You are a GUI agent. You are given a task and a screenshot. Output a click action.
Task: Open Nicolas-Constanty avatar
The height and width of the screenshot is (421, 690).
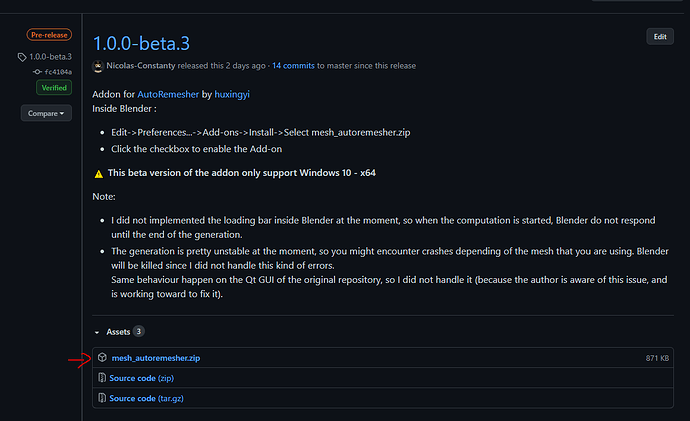click(x=98, y=66)
